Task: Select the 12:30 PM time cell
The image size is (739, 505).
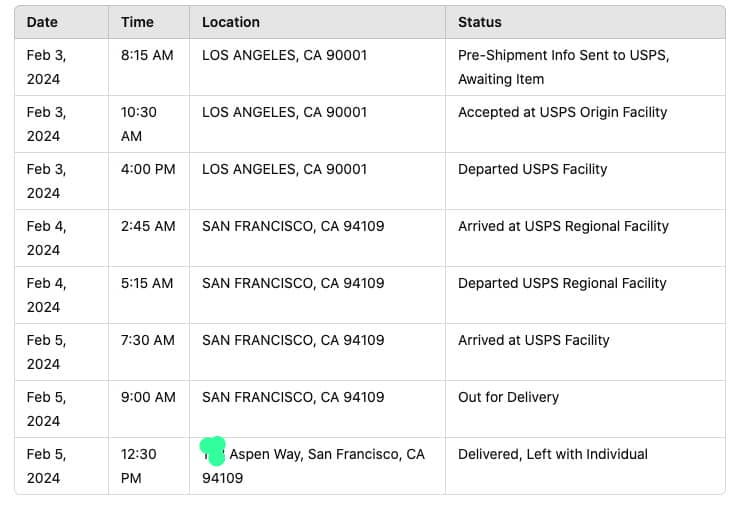Action: coord(139,466)
